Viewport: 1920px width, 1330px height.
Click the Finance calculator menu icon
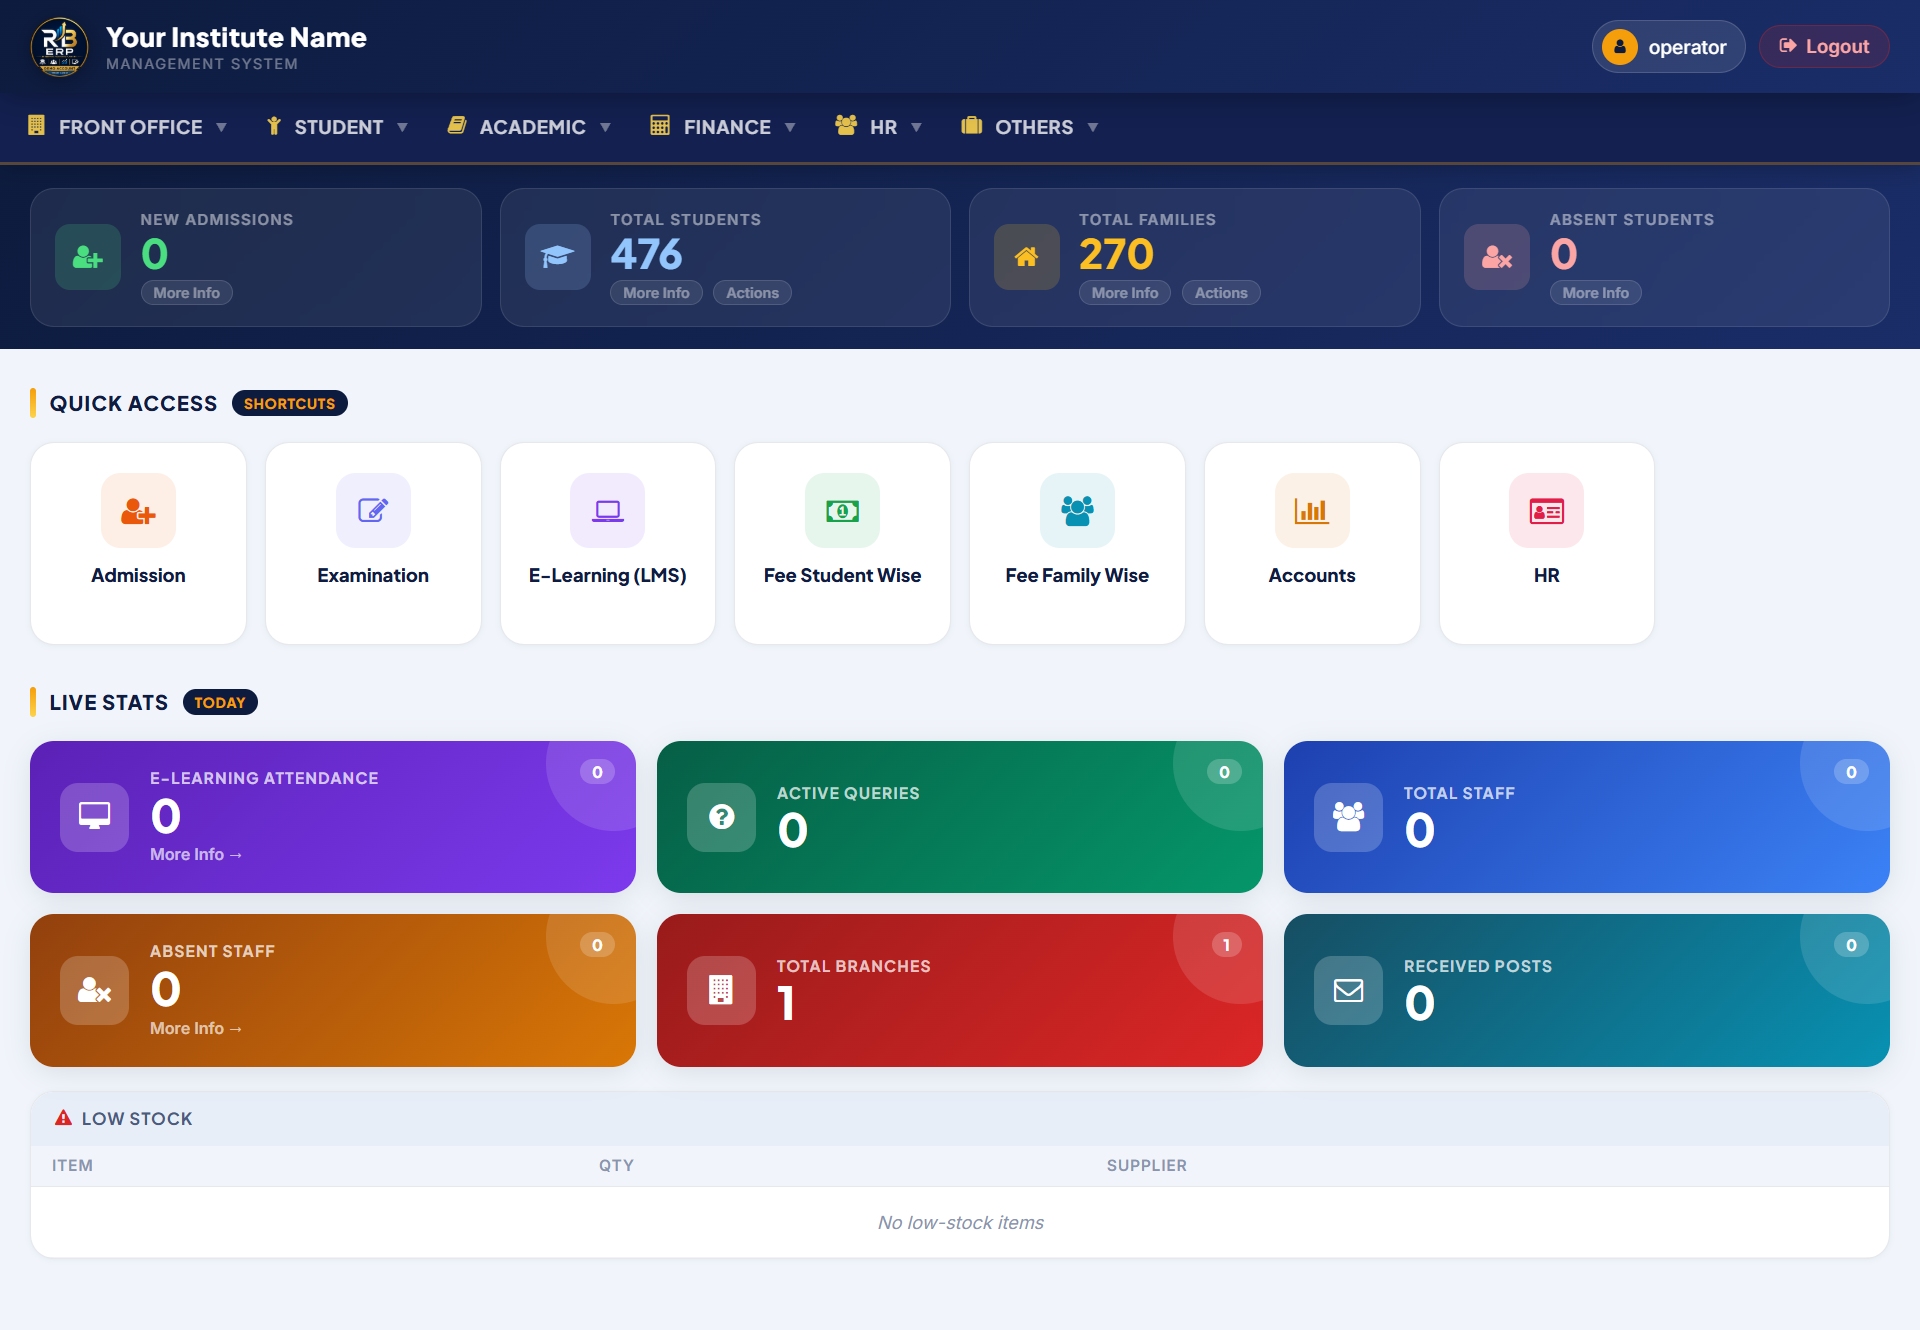coord(660,125)
